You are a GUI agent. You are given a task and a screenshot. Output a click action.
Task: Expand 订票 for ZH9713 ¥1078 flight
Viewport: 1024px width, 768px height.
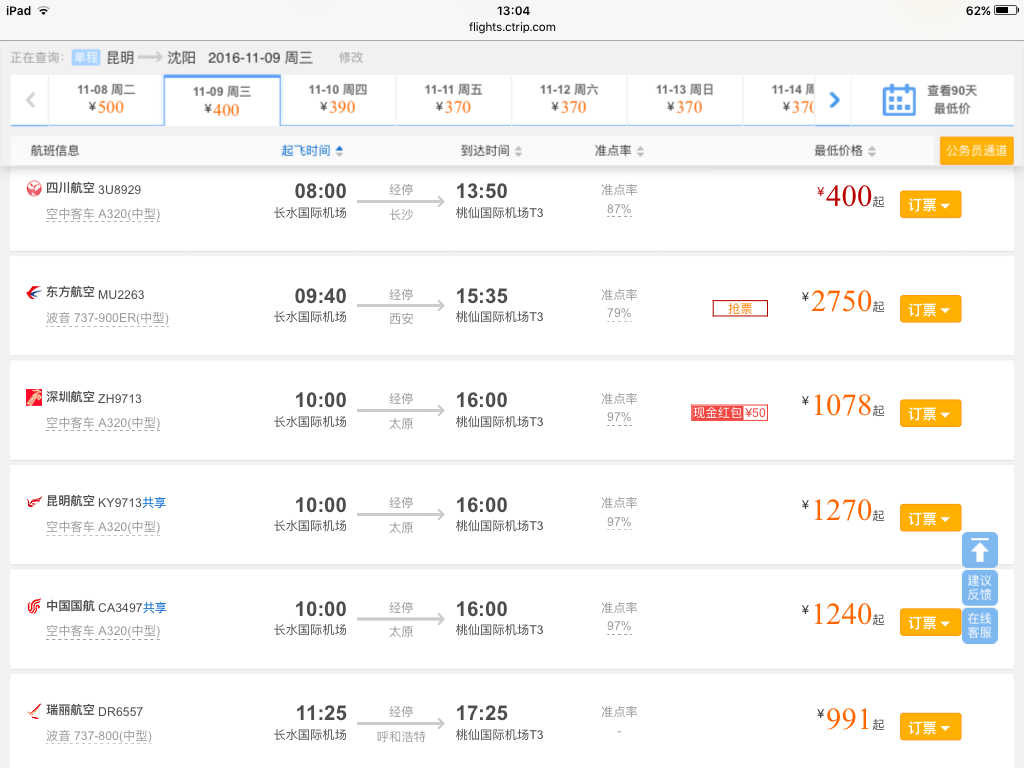(930, 413)
